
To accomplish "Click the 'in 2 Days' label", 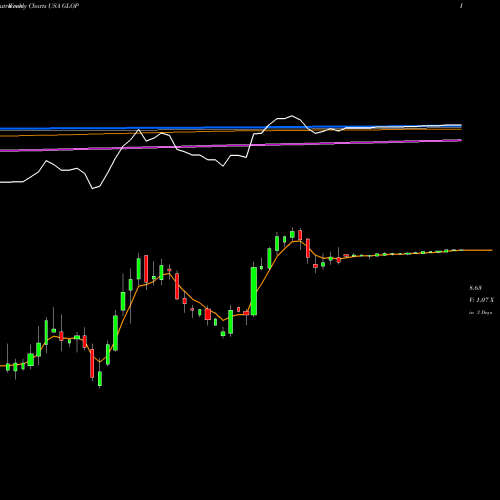I will (x=481, y=313).
